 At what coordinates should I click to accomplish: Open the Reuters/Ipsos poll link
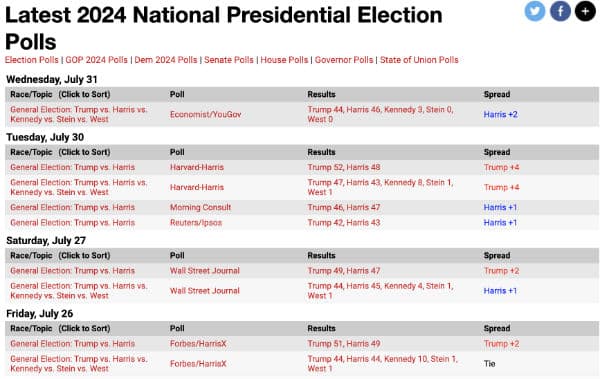coord(196,223)
